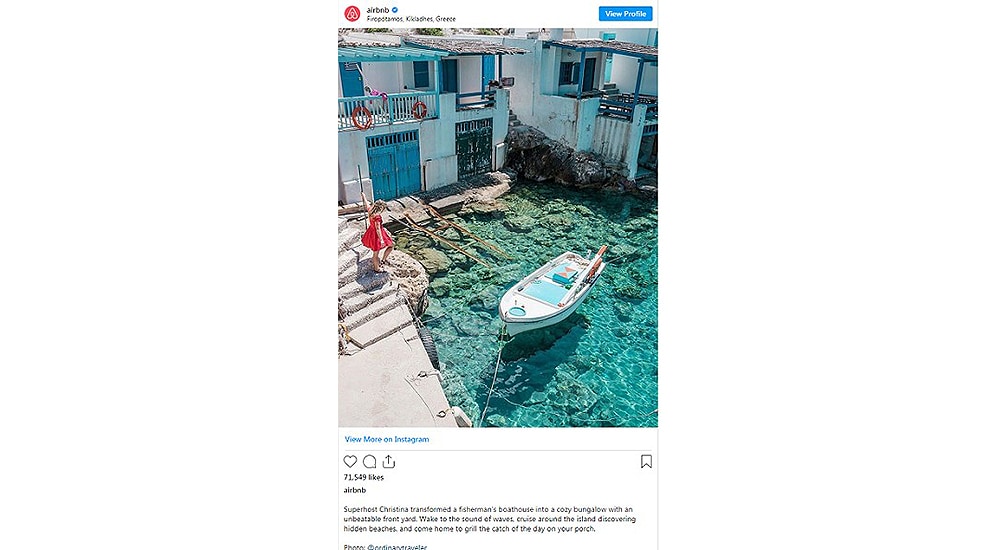
Task: Like the post with the heart icon
Action: [x=350, y=462]
